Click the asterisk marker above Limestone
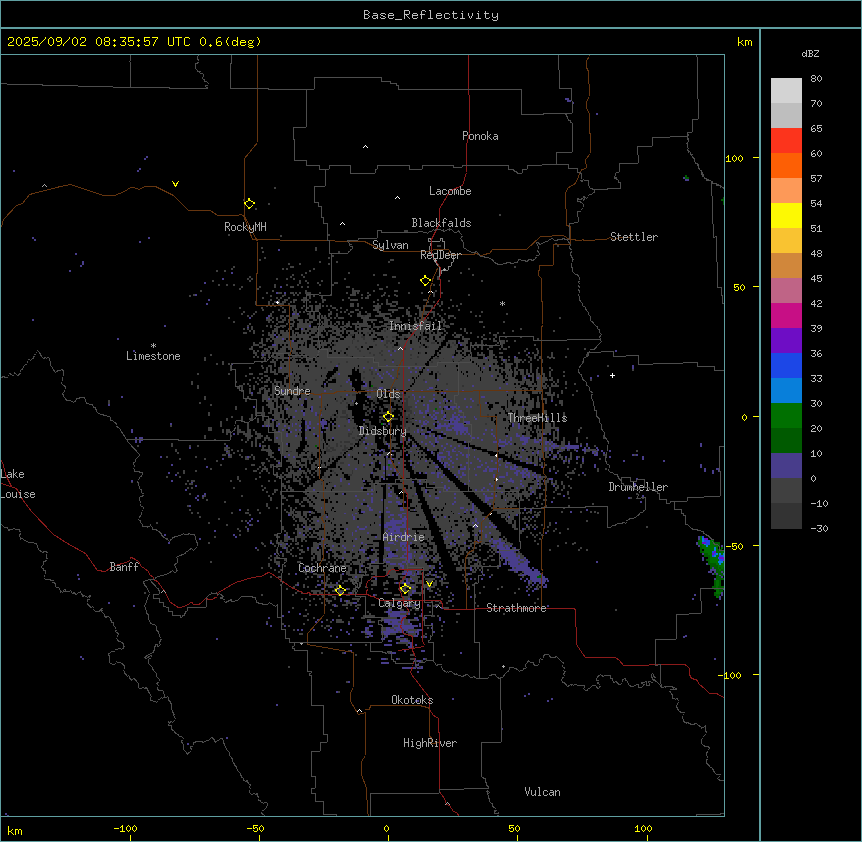 153,346
